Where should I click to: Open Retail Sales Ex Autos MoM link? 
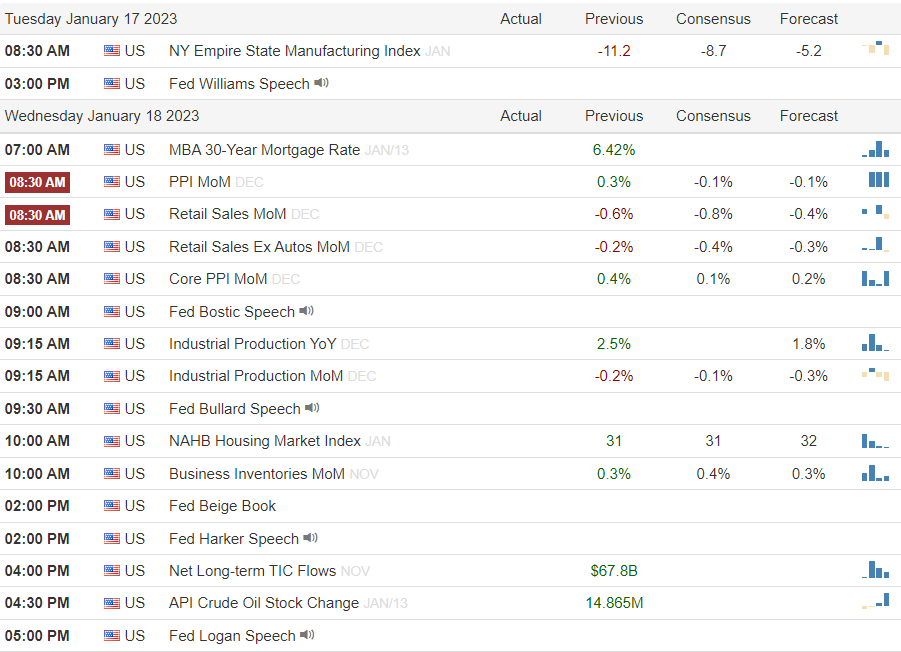(x=259, y=246)
